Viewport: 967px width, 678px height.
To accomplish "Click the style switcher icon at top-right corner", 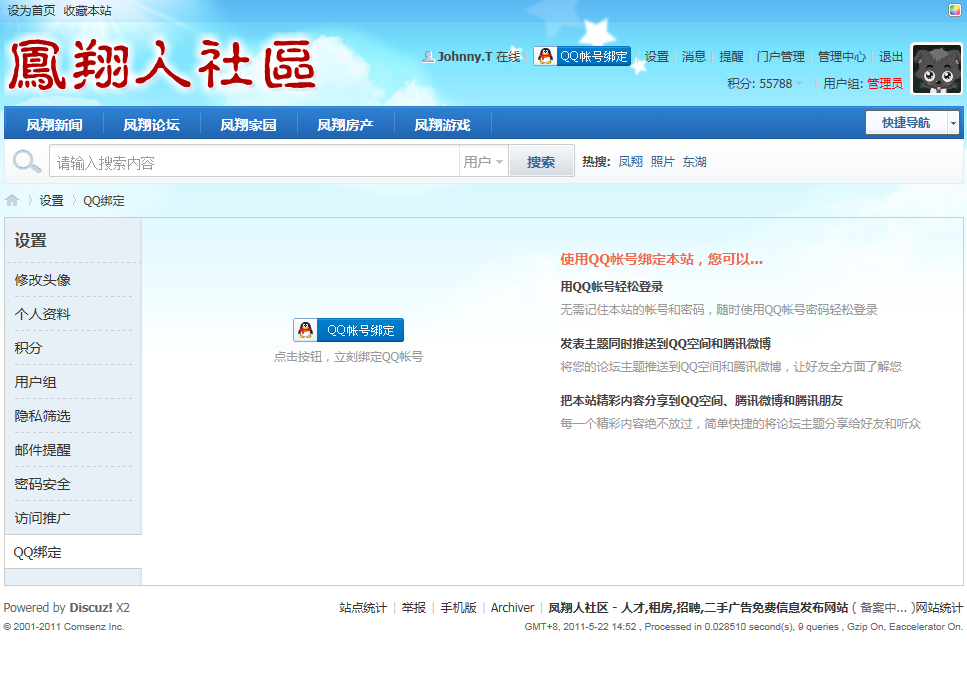I will (956, 10).
